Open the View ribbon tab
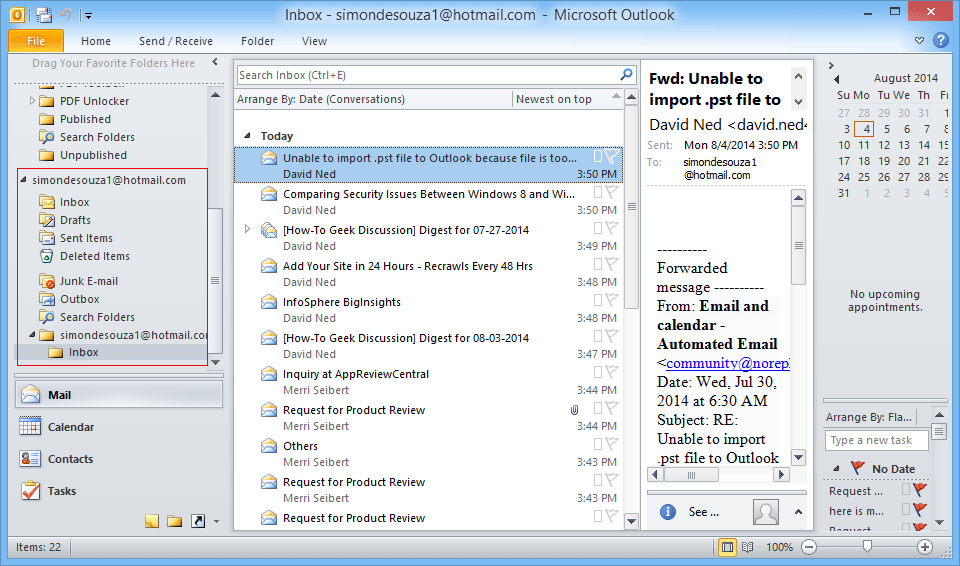 [314, 41]
